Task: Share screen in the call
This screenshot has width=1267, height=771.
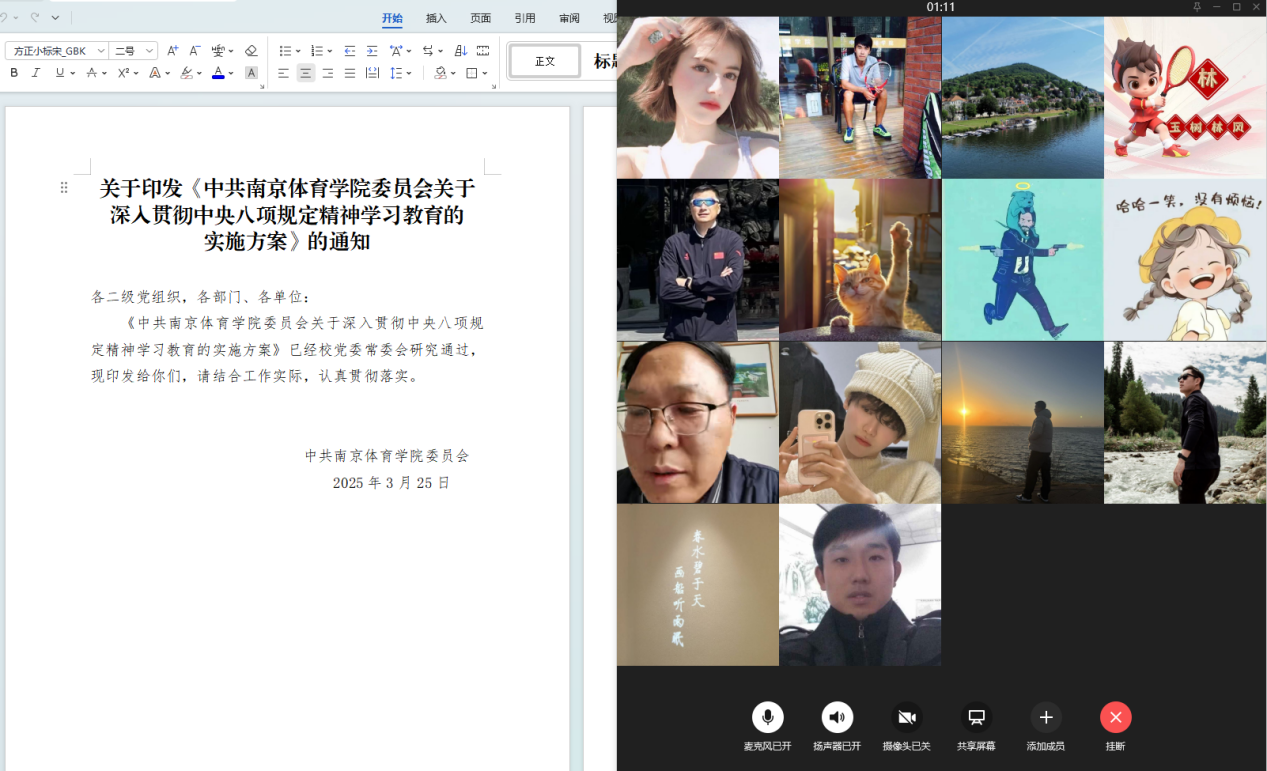Action: (976, 717)
